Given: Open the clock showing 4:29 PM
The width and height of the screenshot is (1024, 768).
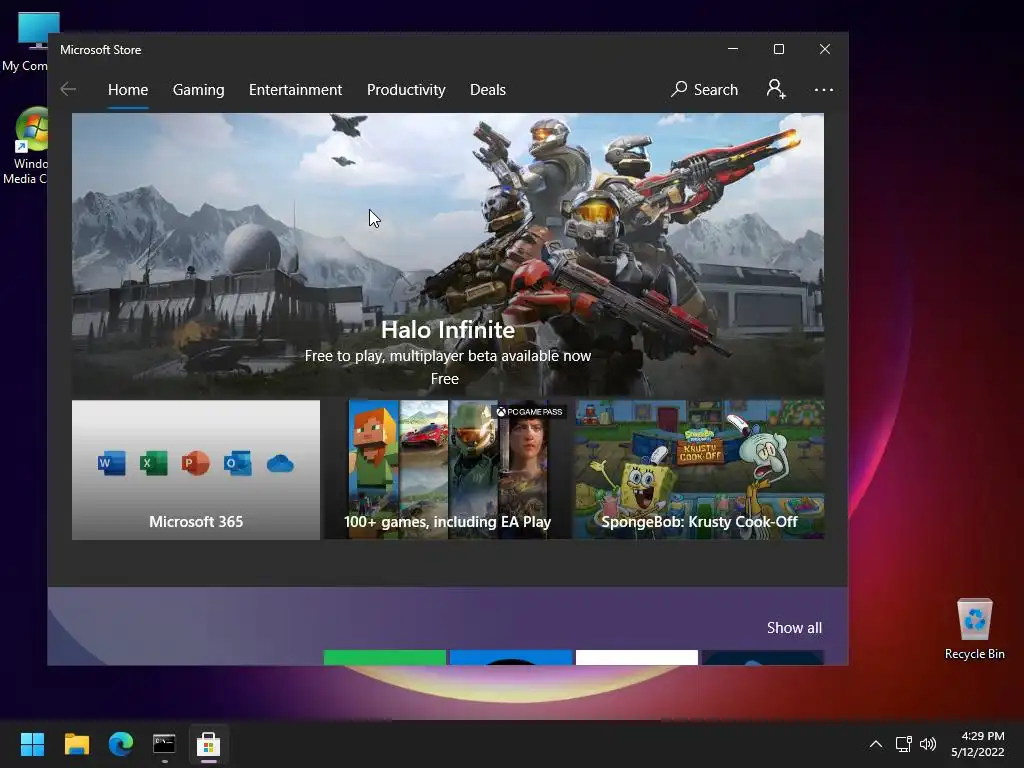Looking at the screenshot, I should pyautogui.click(x=978, y=744).
